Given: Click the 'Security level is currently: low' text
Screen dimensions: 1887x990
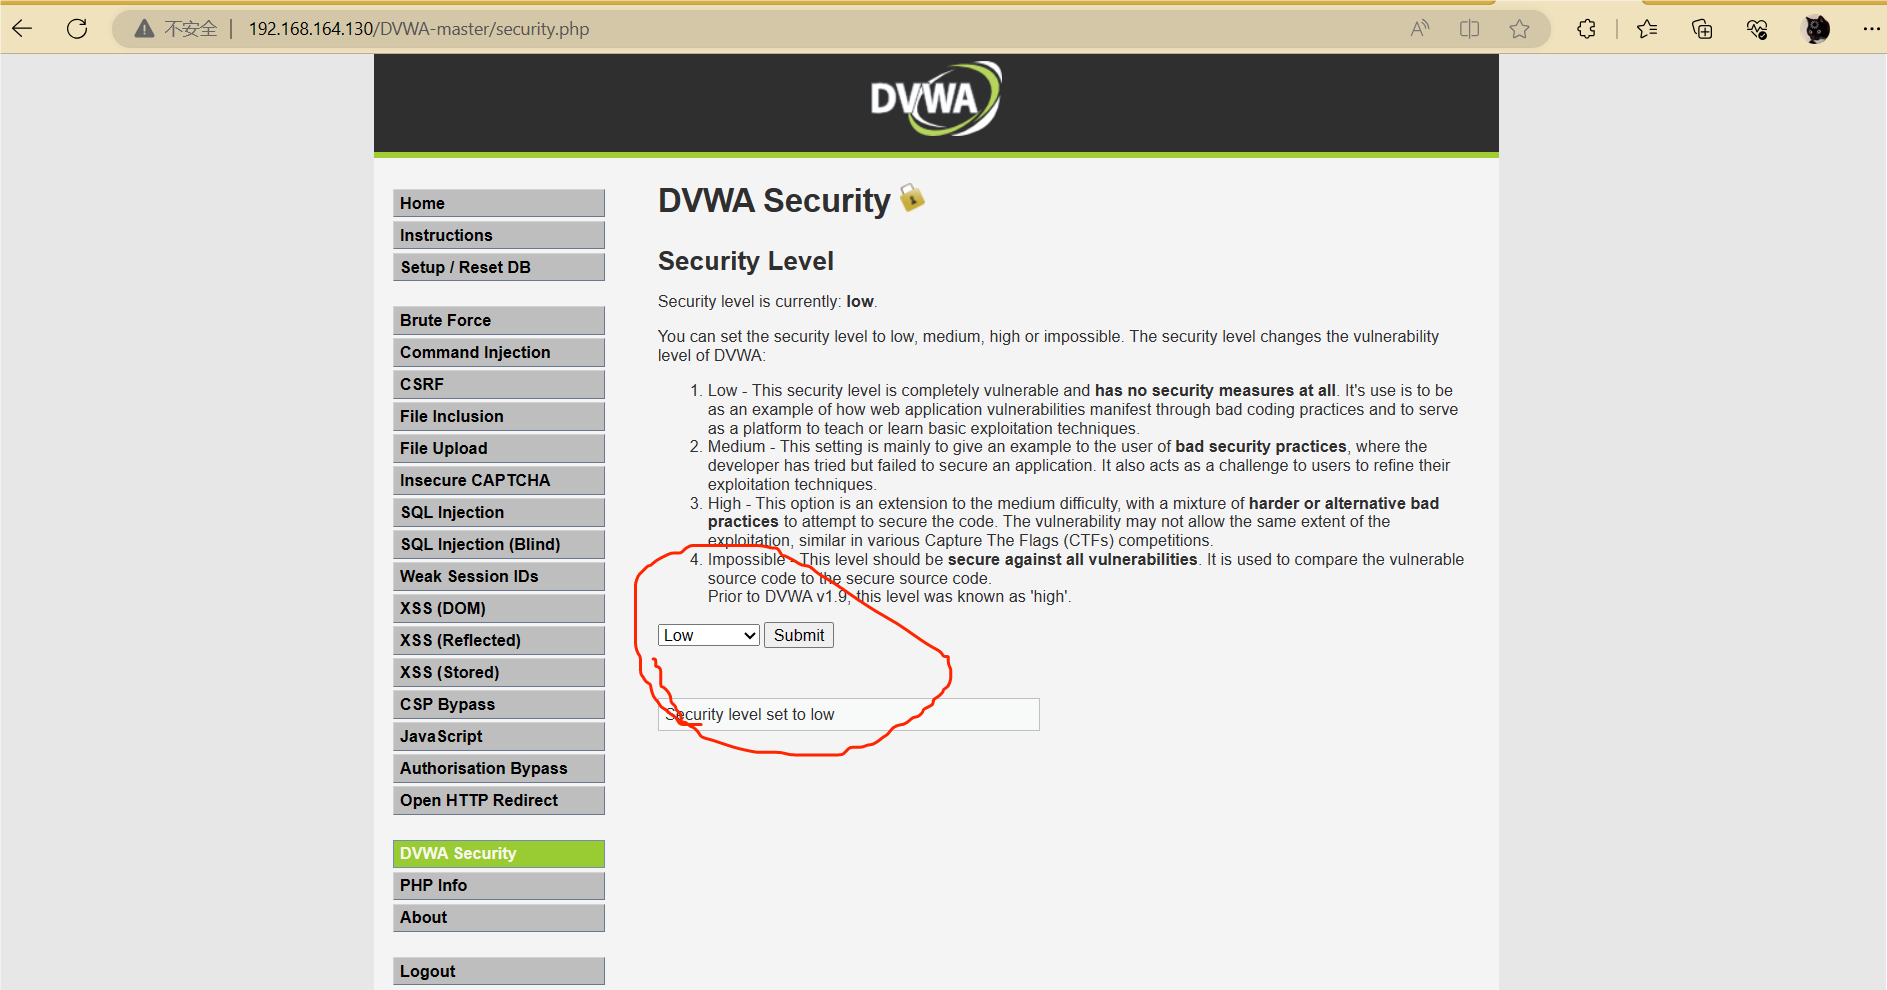Looking at the screenshot, I should 767,301.
